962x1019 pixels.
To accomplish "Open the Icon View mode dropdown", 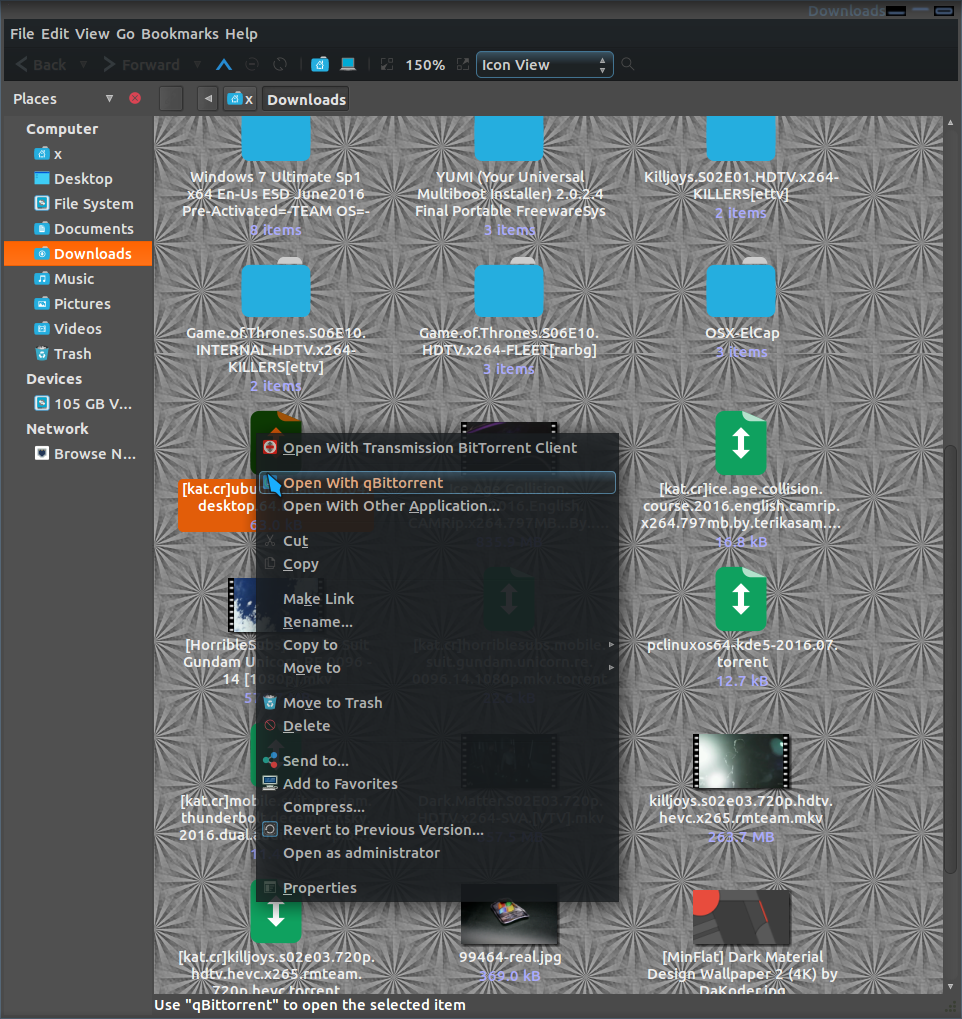I will [x=545, y=64].
